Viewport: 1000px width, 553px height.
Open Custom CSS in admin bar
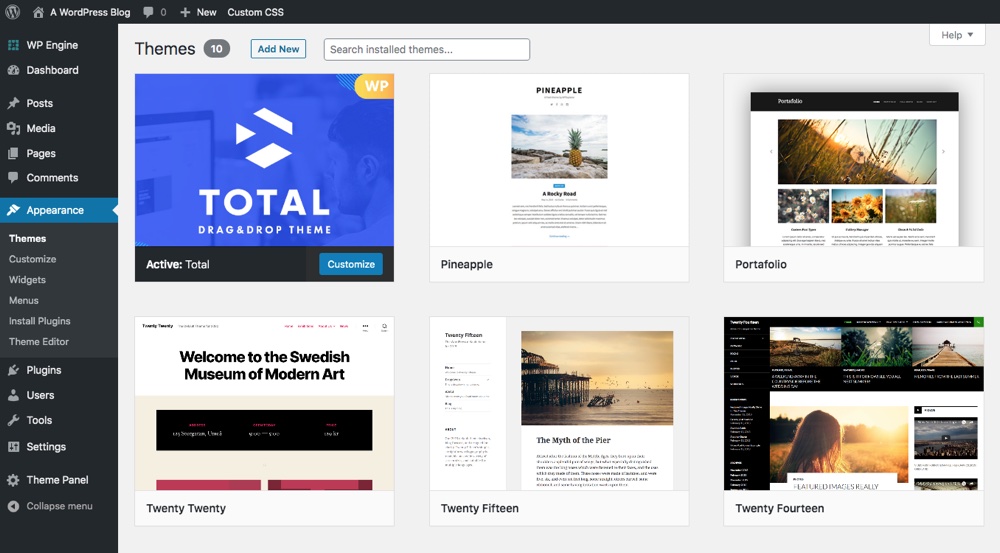click(x=256, y=12)
